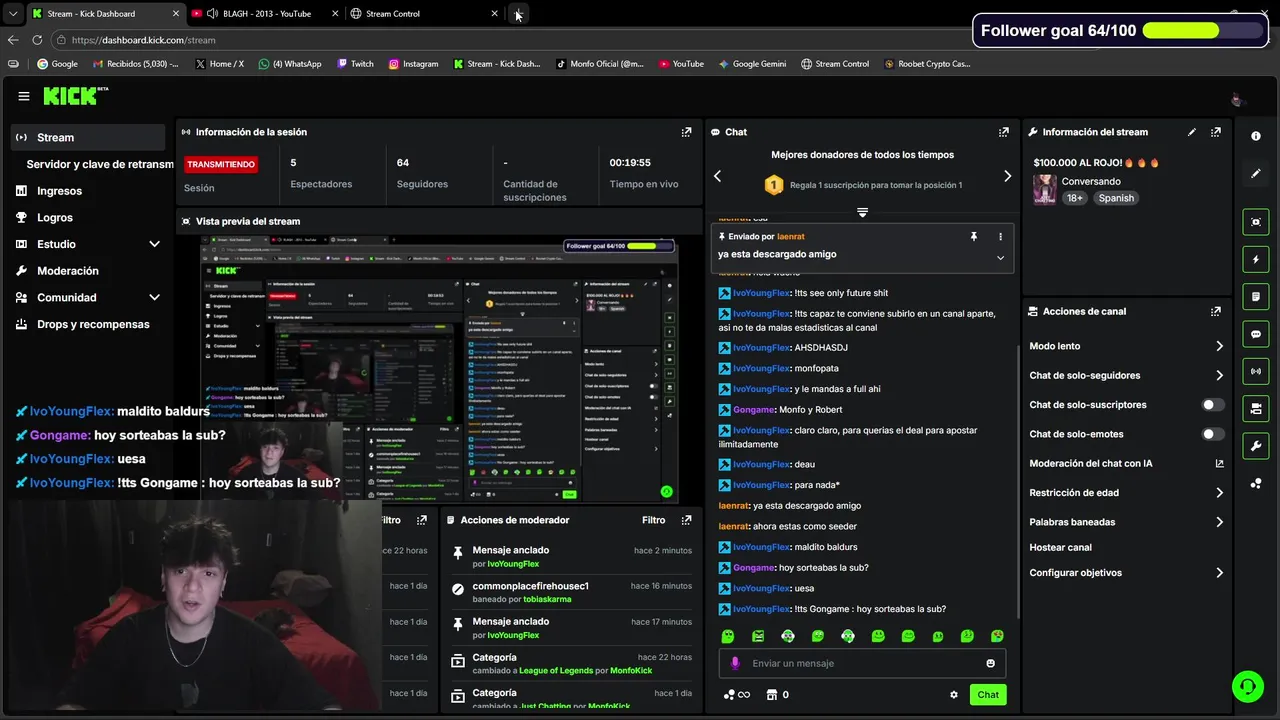Click Hostear canal
1280x720 pixels.
[x=1060, y=548]
